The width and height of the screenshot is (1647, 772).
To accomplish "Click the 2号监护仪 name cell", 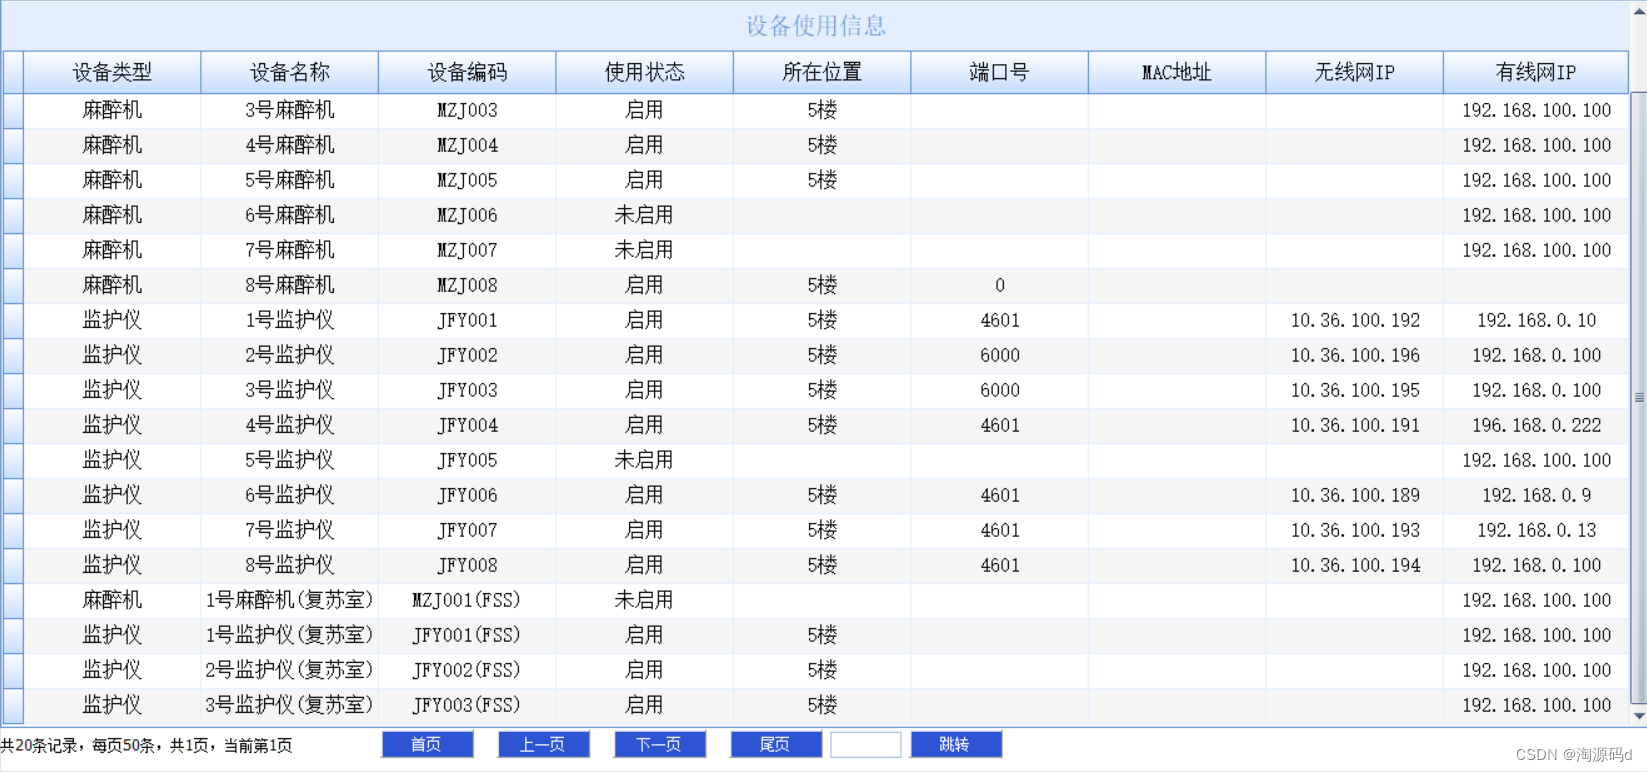I will pos(290,355).
